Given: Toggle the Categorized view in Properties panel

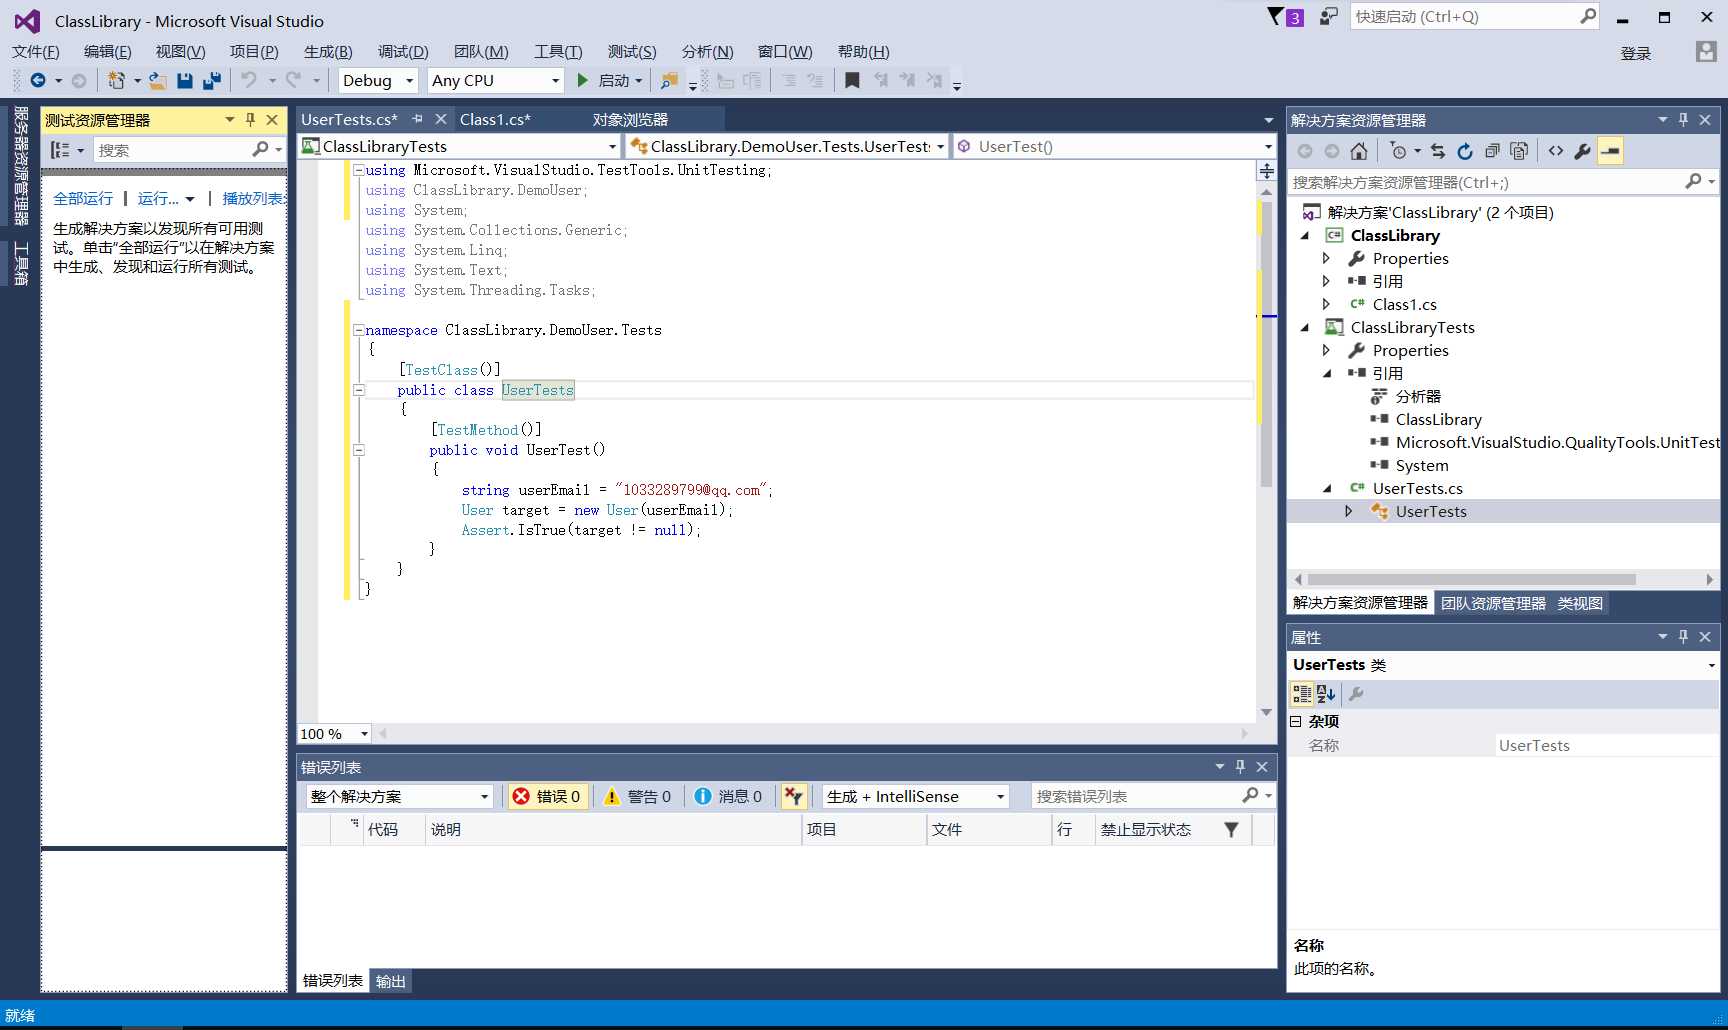Looking at the screenshot, I should pyautogui.click(x=1302, y=693).
